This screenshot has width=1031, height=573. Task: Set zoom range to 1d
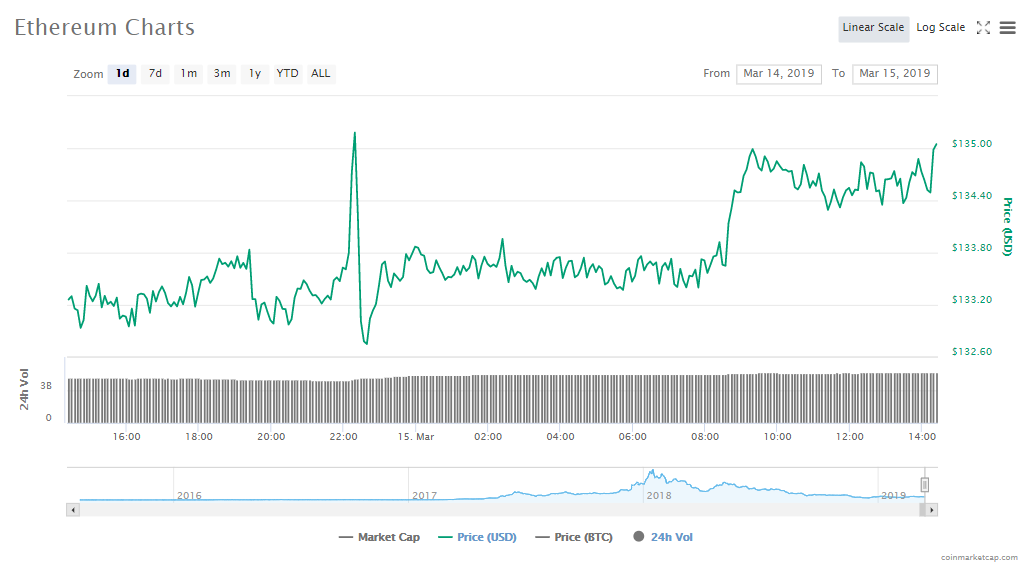[x=122, y=73]
